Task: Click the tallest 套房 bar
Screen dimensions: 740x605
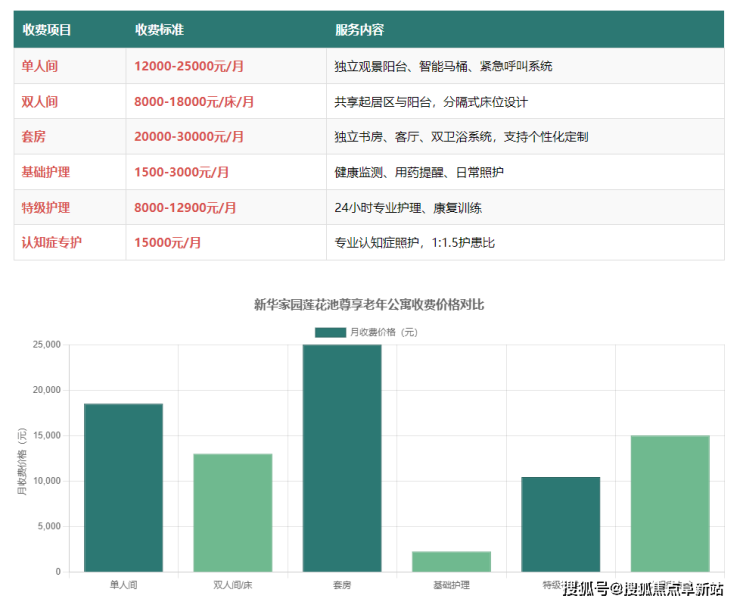Action: 341,457
